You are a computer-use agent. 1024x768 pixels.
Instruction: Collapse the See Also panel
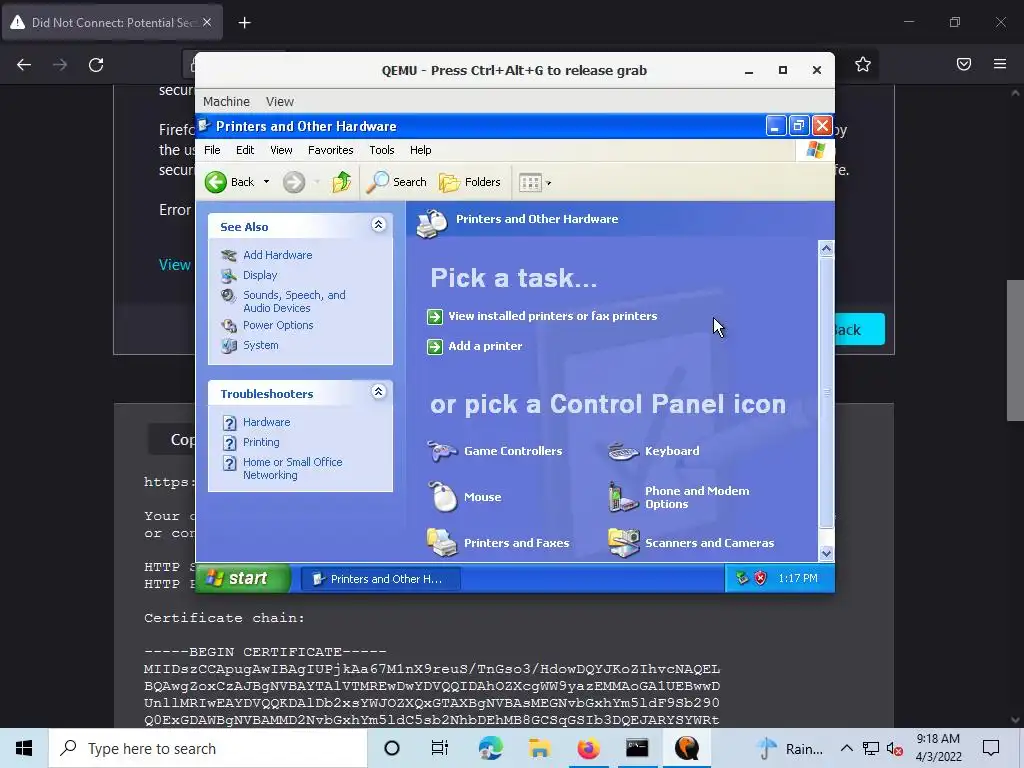(378, 225)
